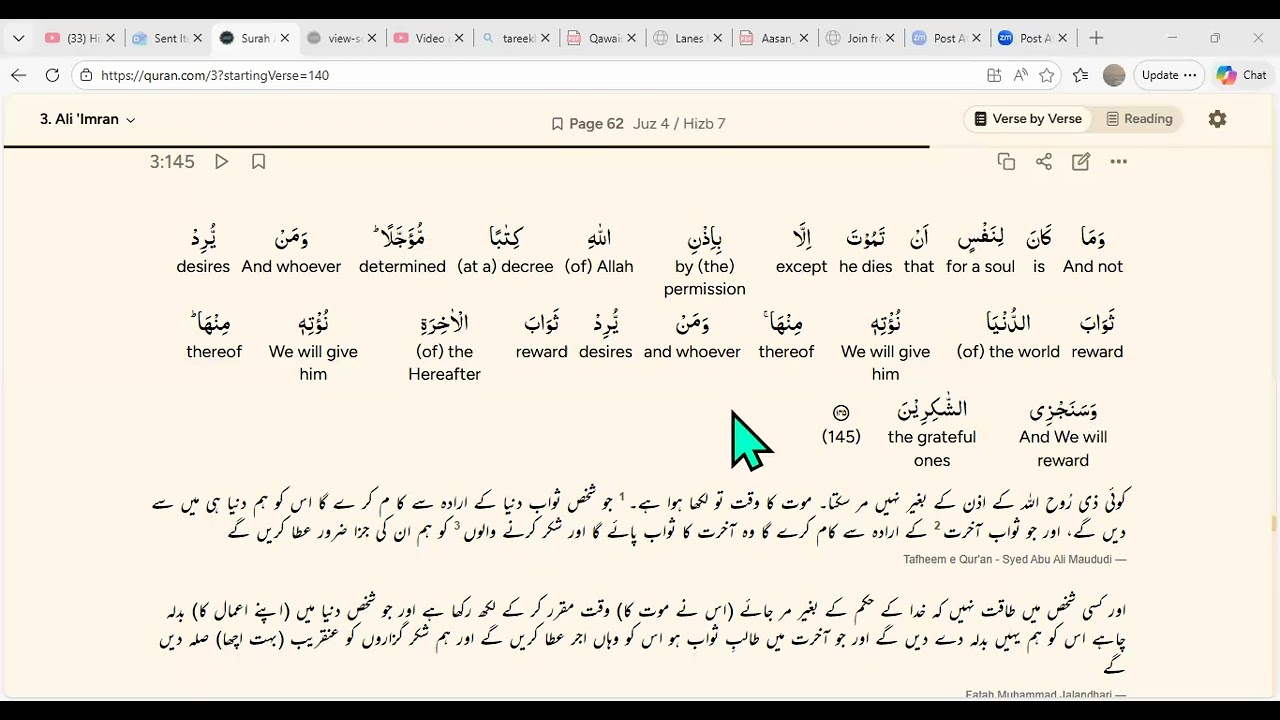This screenshot has width=1280, height=720.
Task: Open browser favorites list
Action: click(1081, 75)
